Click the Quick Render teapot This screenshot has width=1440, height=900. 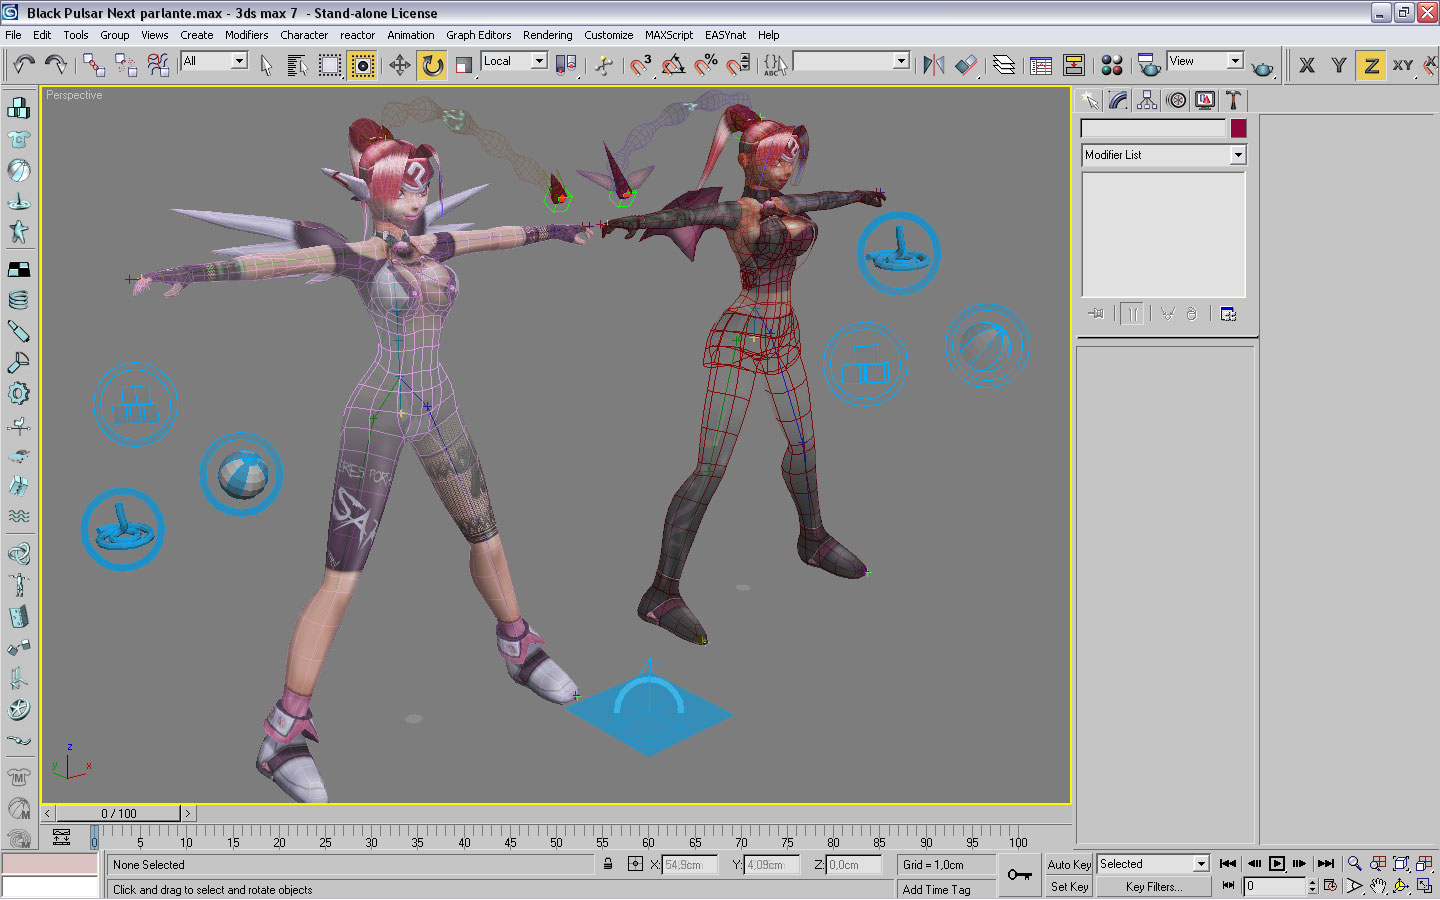pyautogui.click(x=1263, y=67)
